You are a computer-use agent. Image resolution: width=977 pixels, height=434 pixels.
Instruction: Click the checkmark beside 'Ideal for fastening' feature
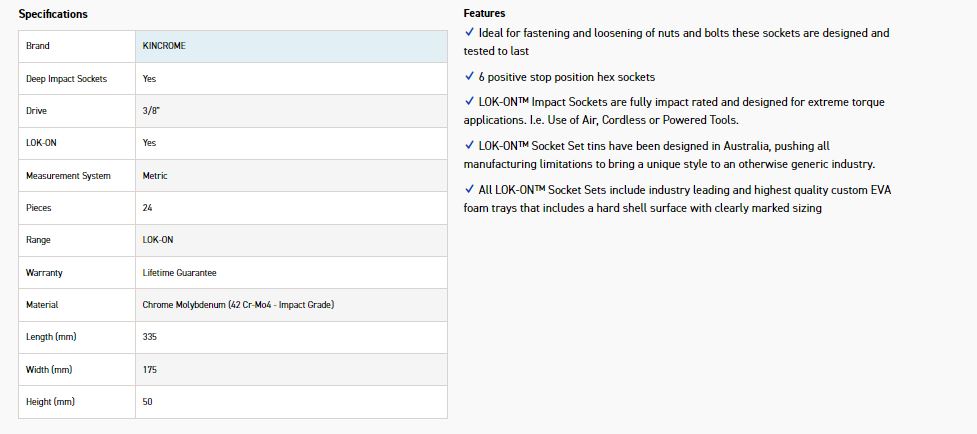point(470,33)
